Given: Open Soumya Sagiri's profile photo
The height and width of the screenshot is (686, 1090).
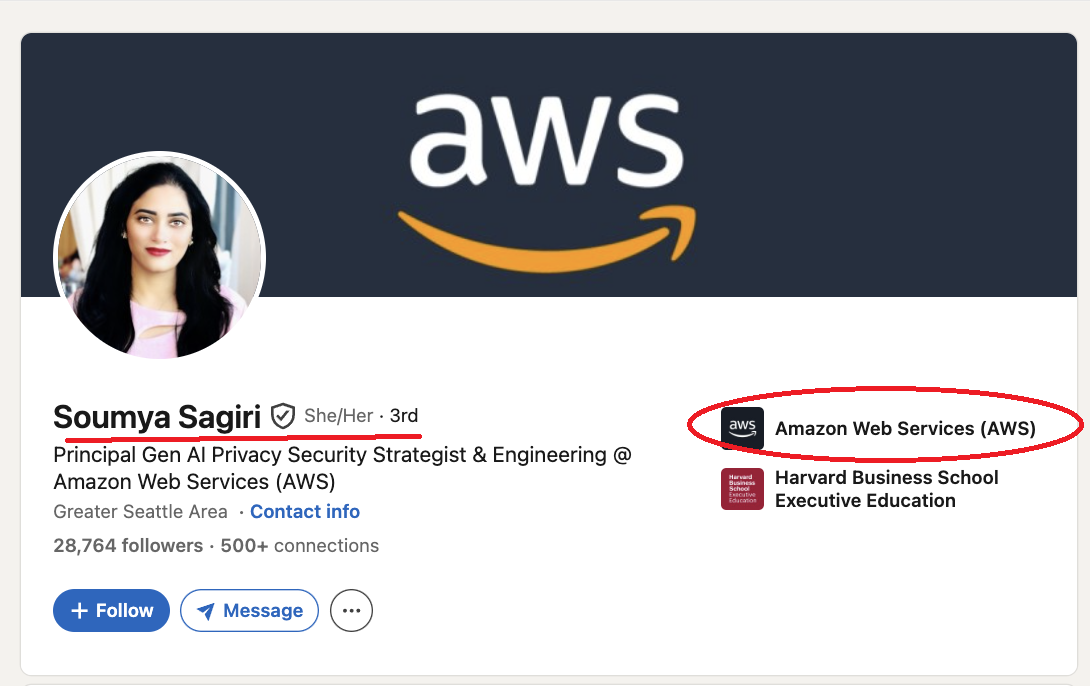Looking at the screenshot, I should tap(159, 256).
